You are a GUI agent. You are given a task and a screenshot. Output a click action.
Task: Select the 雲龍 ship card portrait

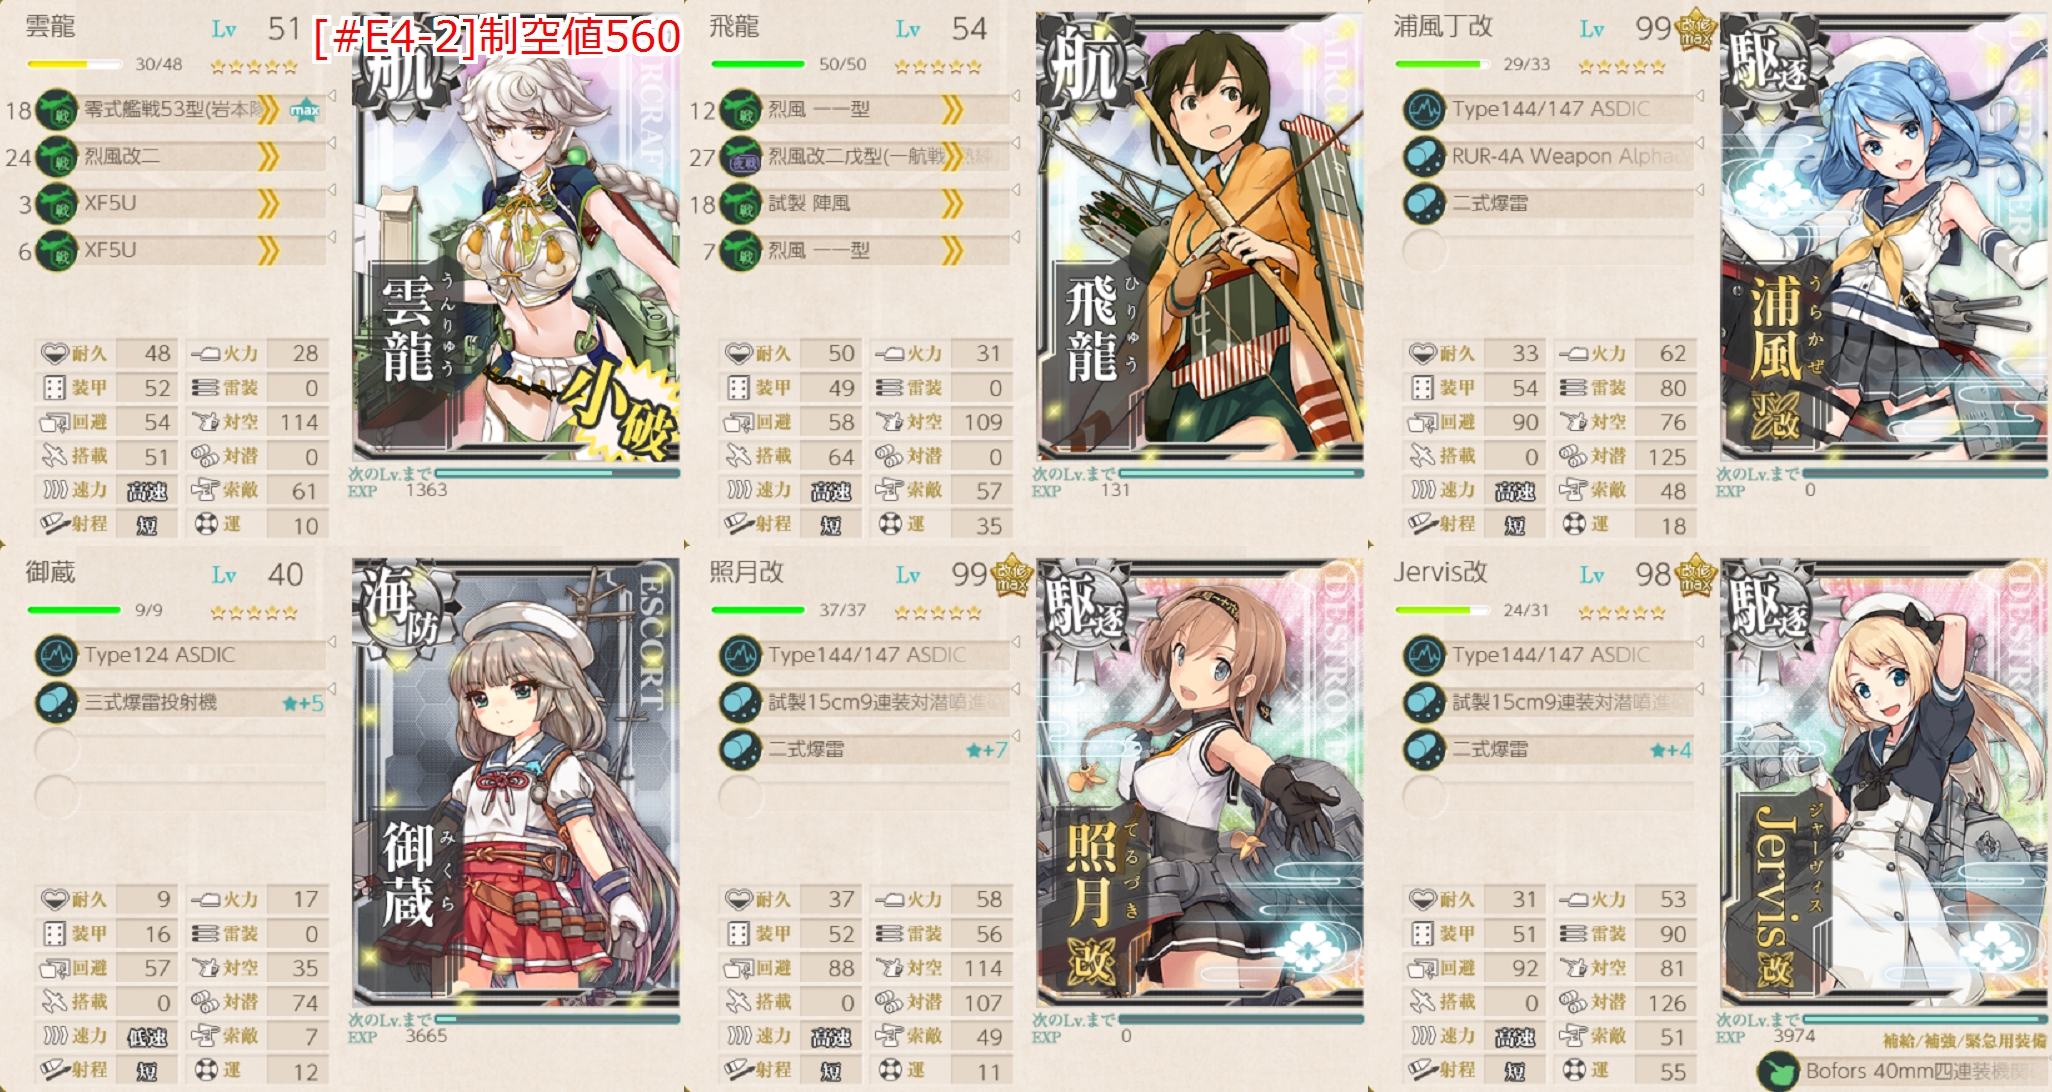(516, 238)
